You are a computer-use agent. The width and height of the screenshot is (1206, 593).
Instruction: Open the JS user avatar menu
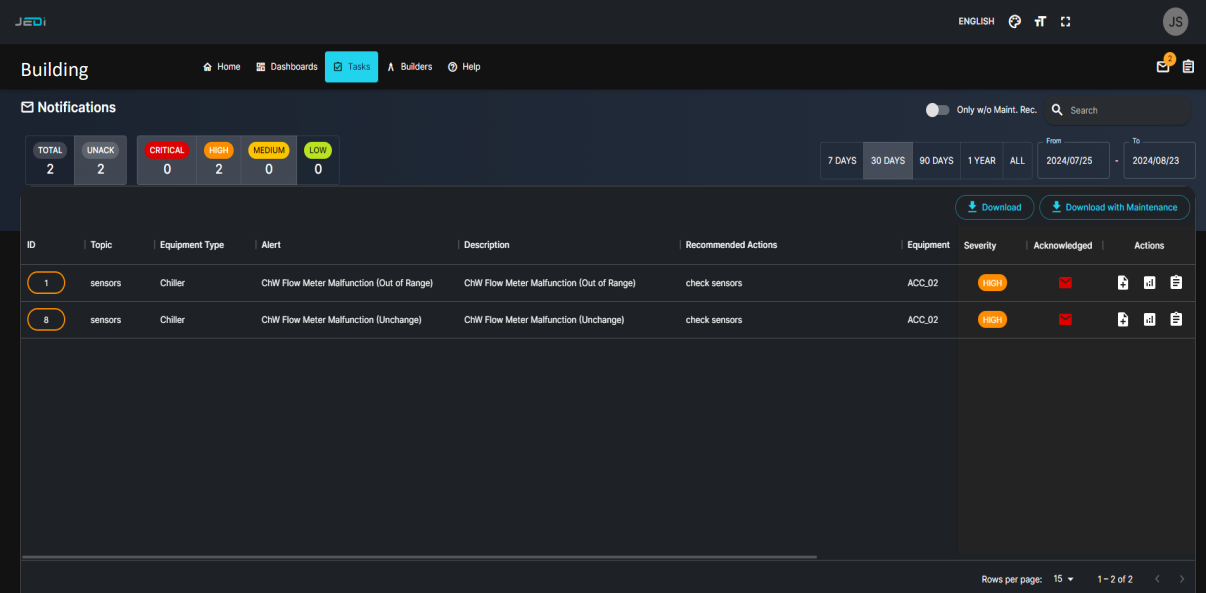(x=1176, y=21)
